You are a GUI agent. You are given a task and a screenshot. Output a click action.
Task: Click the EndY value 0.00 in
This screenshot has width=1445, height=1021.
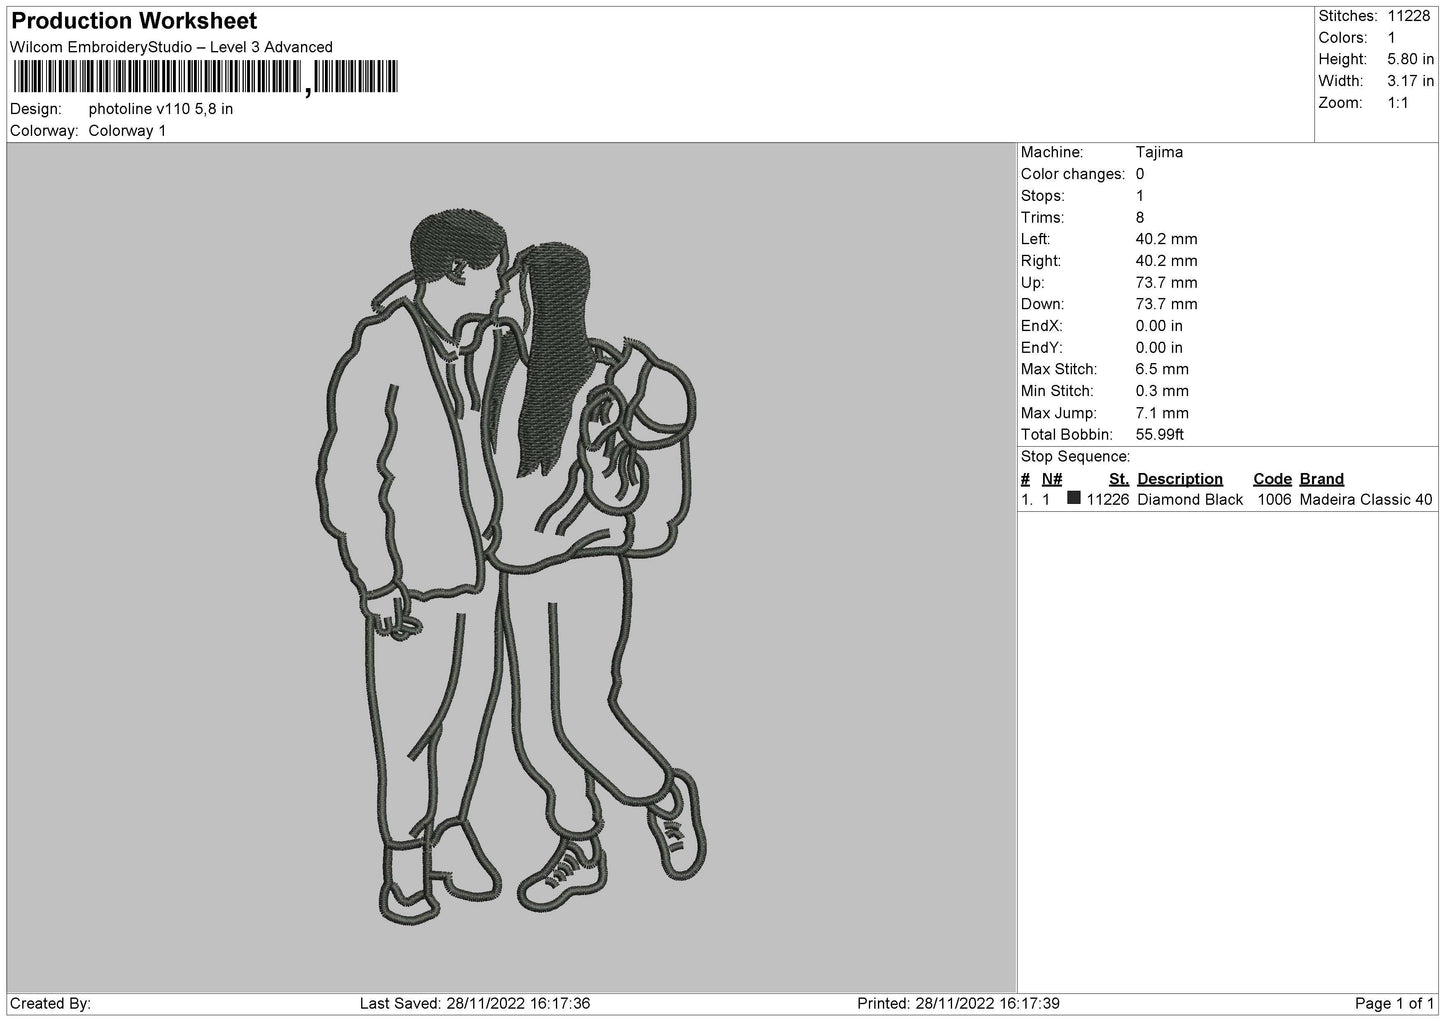1159,348
